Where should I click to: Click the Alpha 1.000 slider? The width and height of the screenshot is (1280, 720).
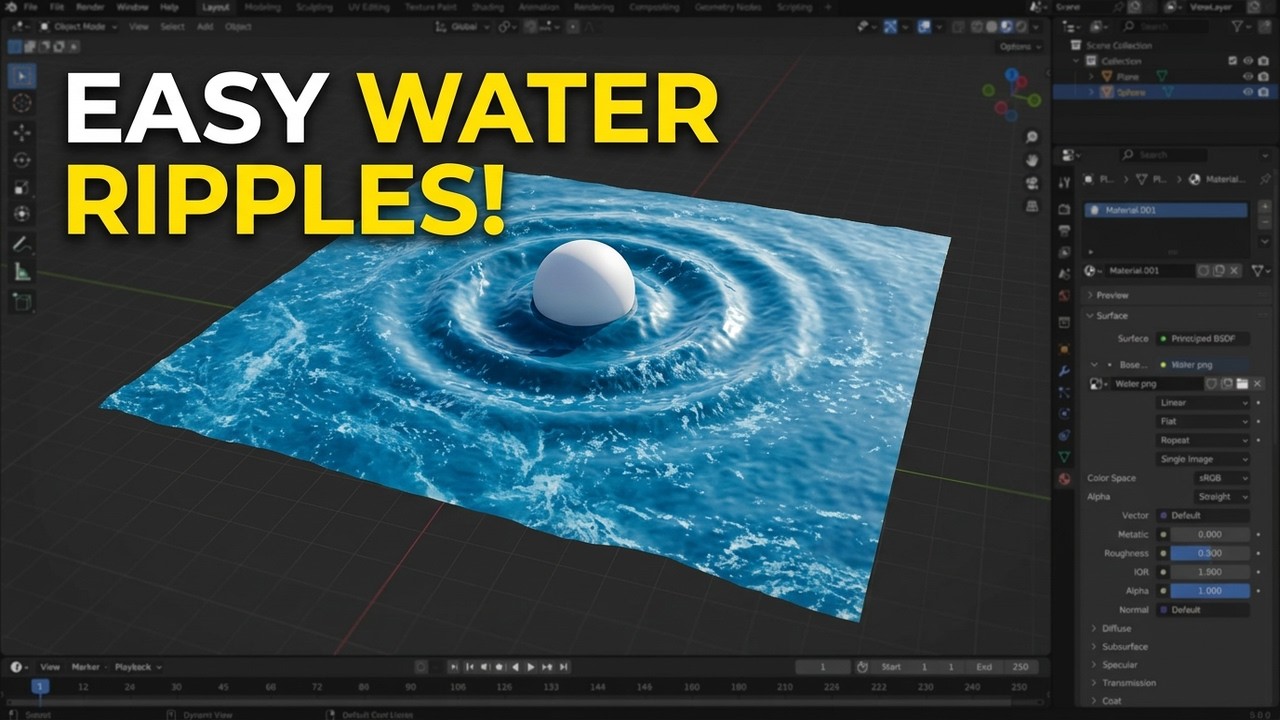click(1210, 591)
